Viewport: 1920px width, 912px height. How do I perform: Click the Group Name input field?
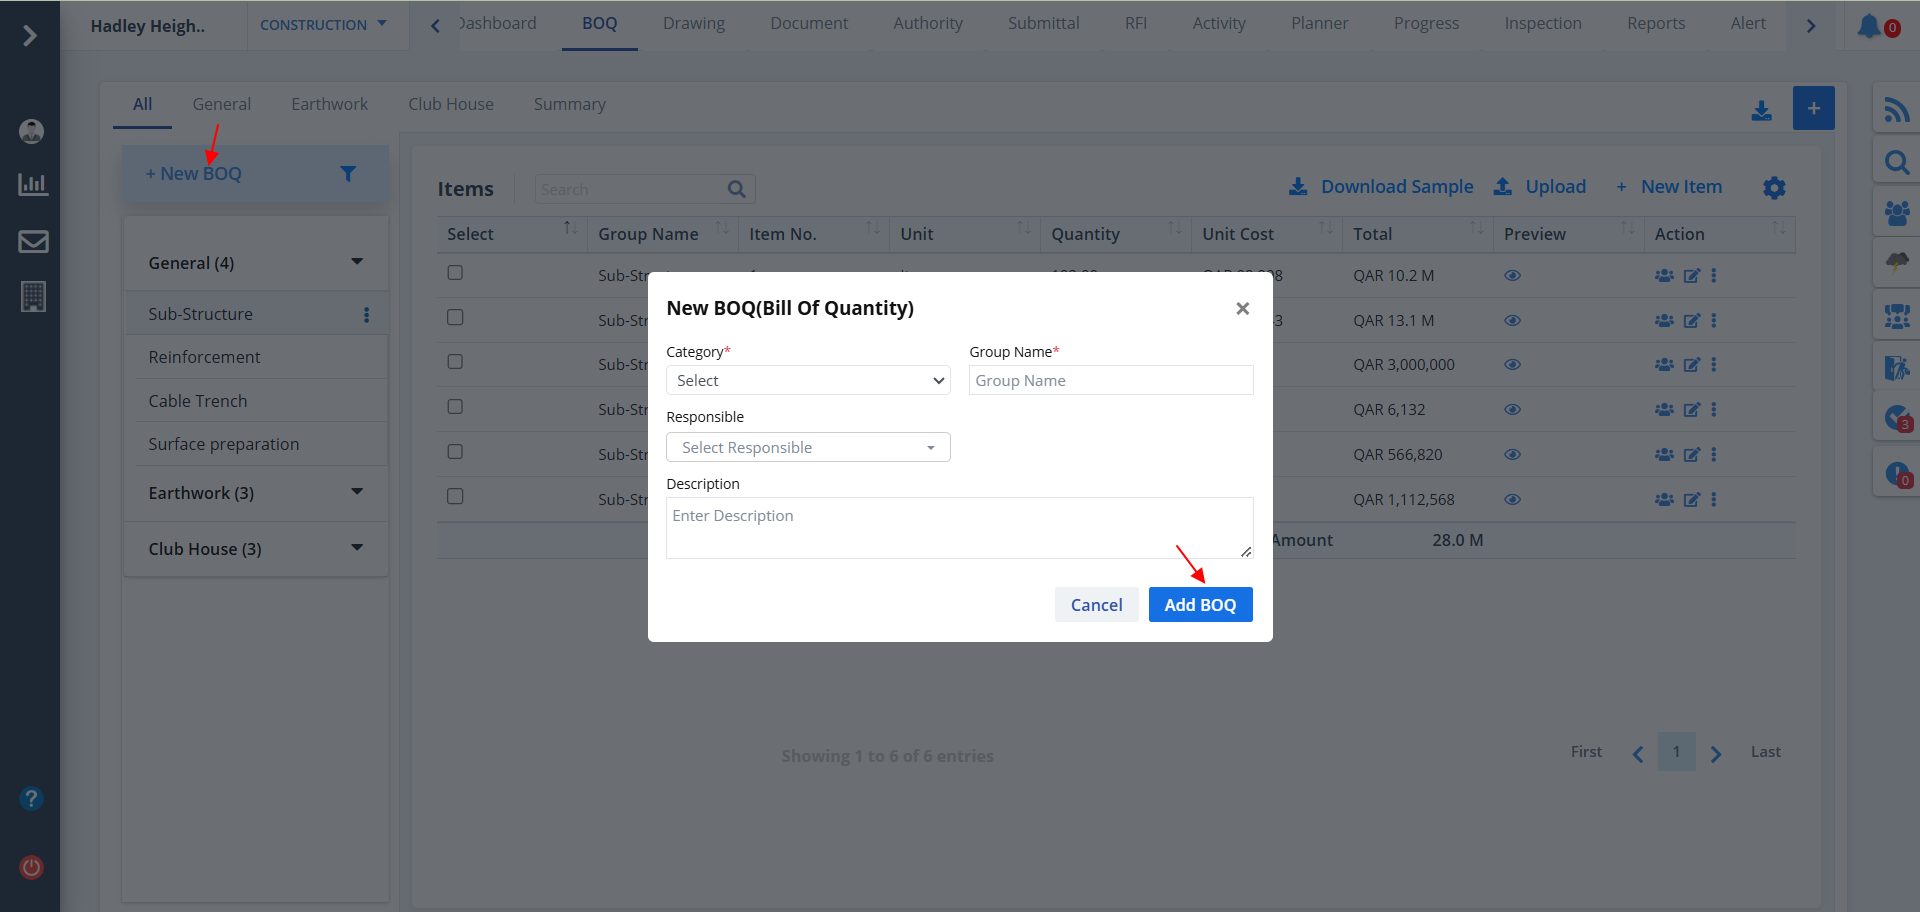coord(1110,381)
